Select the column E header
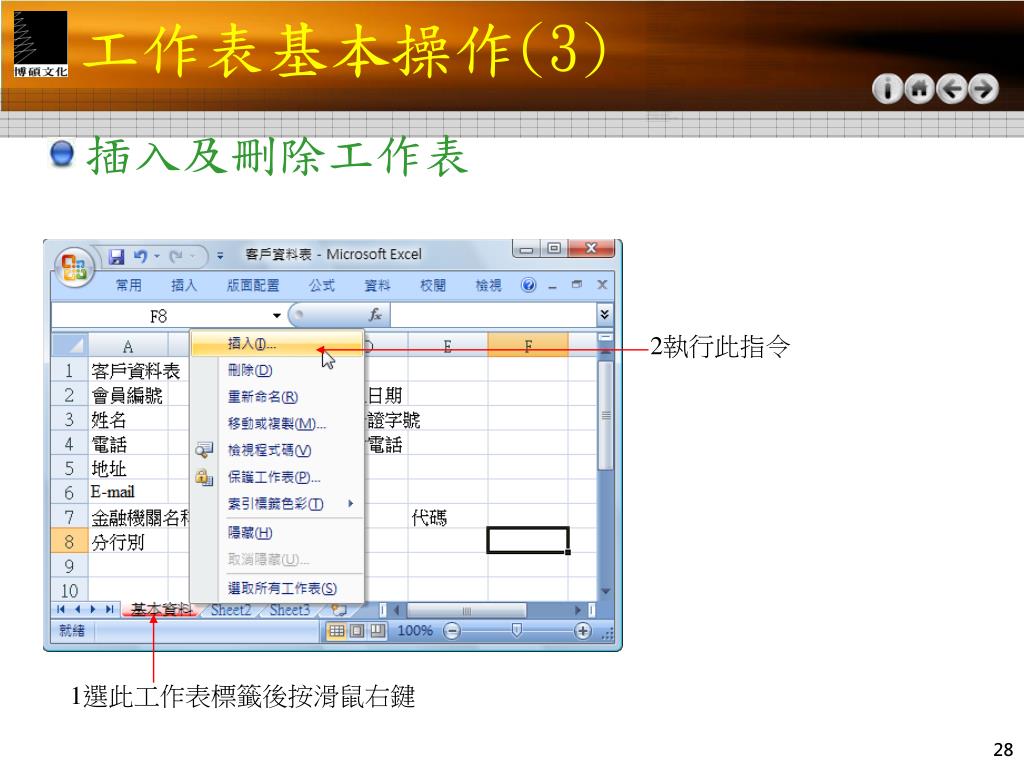Viewport: 1024px width, 768px height. (x=447, y=345)
